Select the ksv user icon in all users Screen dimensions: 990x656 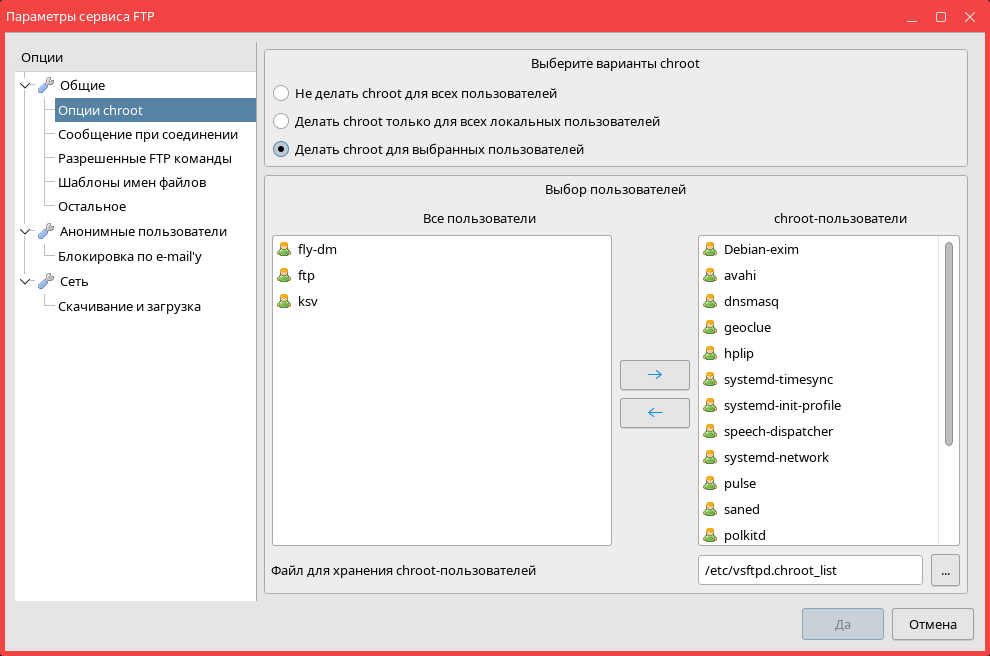(284, 301)
